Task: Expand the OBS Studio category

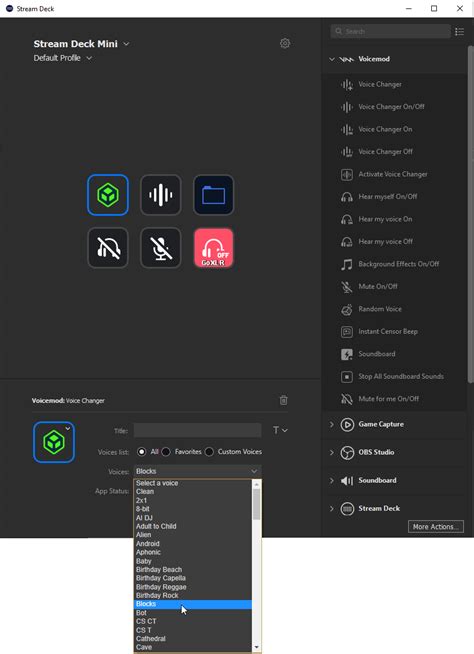Action: [x=332, y=452]
